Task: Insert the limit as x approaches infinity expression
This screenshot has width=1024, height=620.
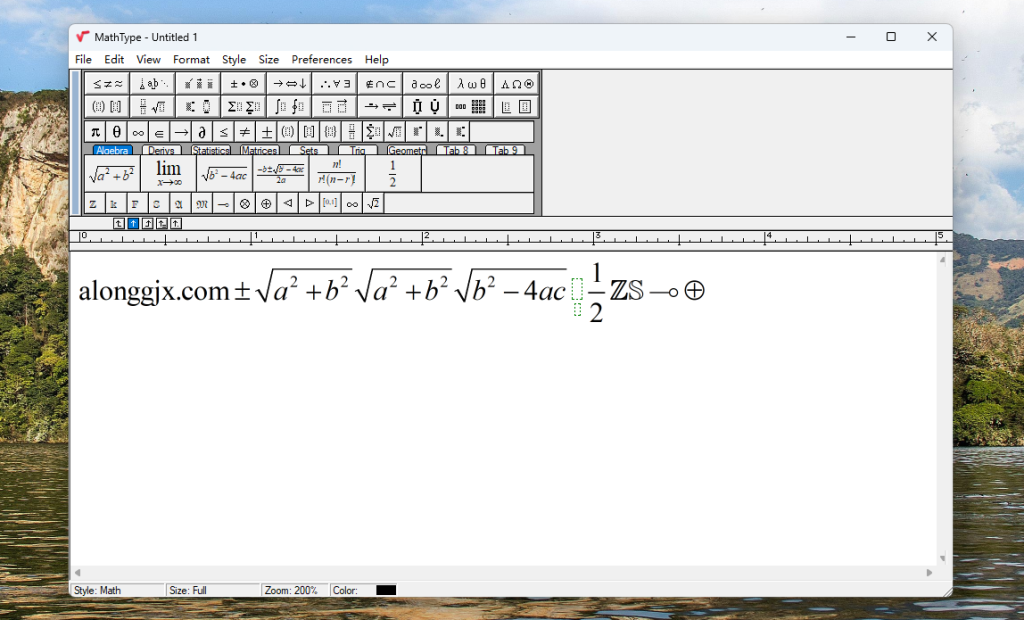Action: (x=168, y=173)
